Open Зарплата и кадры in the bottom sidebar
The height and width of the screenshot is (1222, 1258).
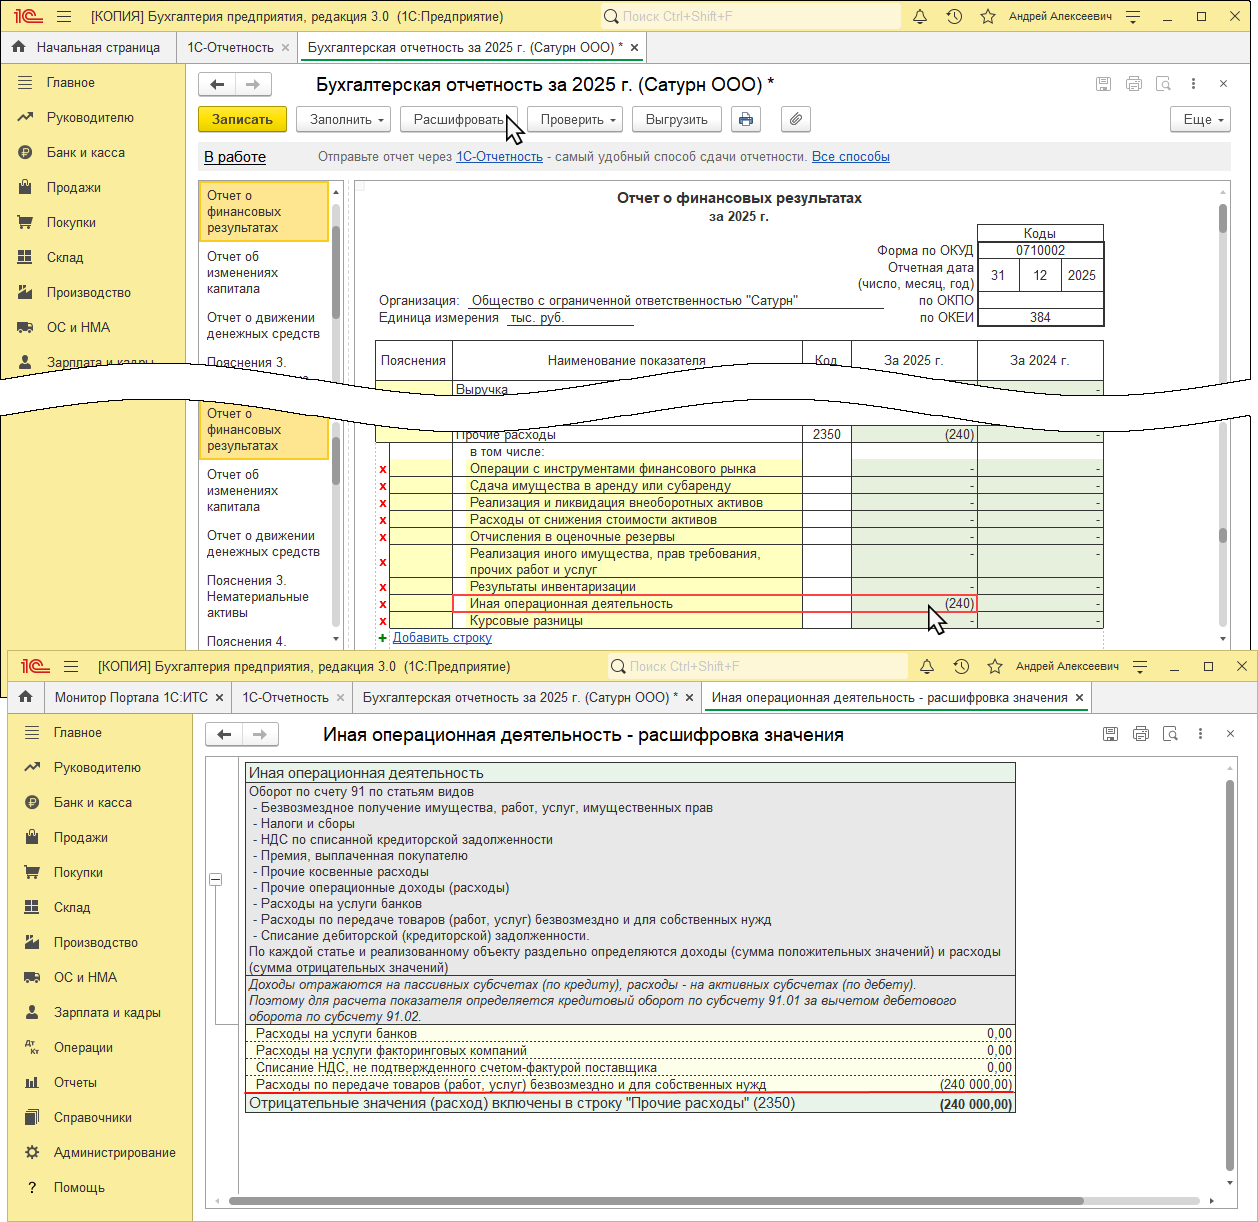100,1012
